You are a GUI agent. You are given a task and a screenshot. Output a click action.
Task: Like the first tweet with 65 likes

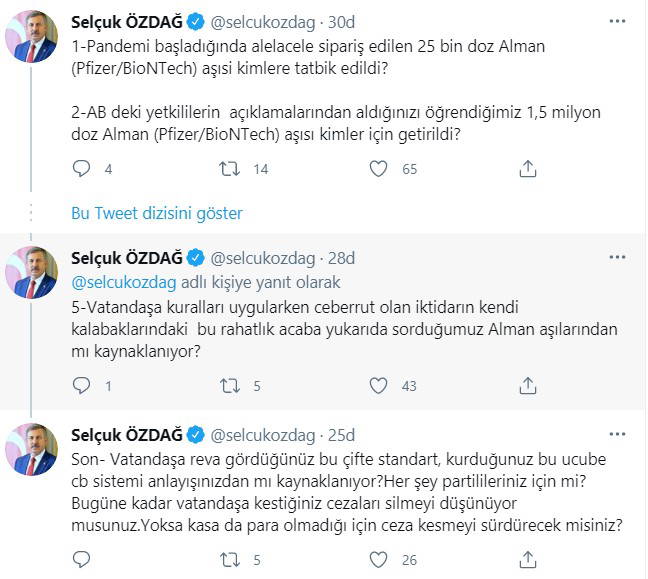coord(377,169)
